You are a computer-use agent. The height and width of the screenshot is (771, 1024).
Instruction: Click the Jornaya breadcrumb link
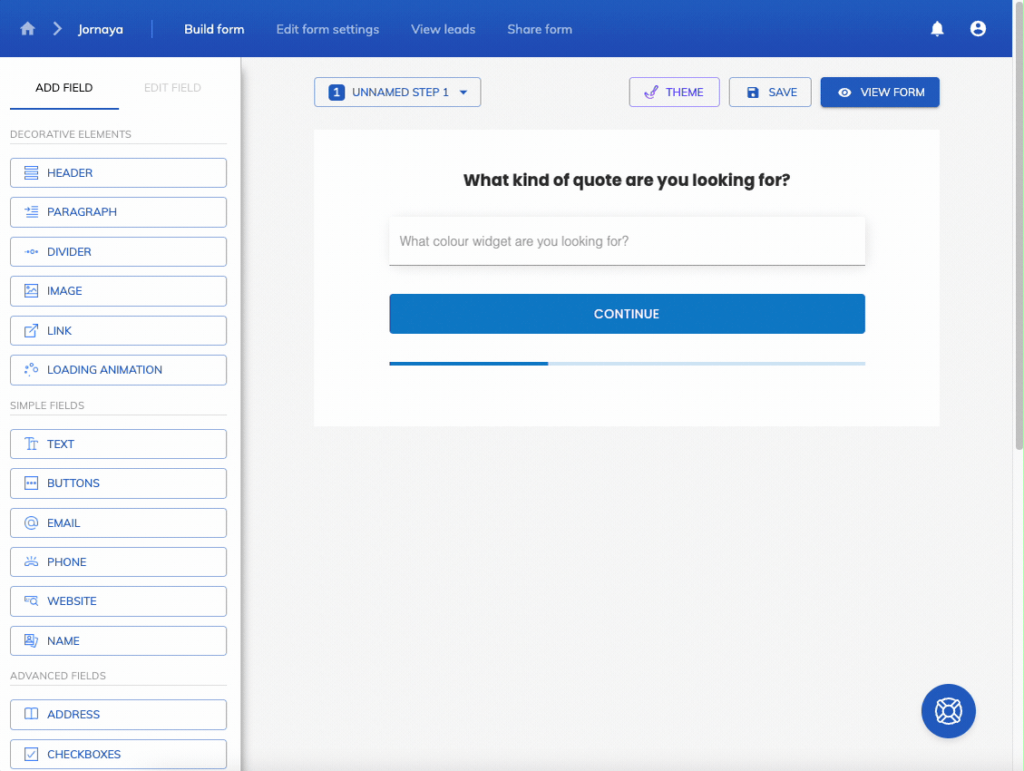click(101, 29)
